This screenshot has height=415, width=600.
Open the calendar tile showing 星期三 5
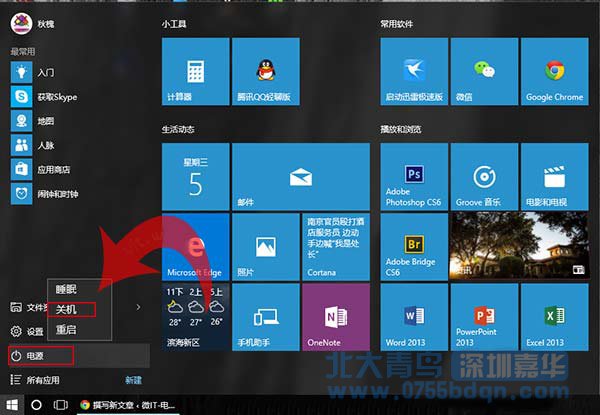tap(196, 177)
